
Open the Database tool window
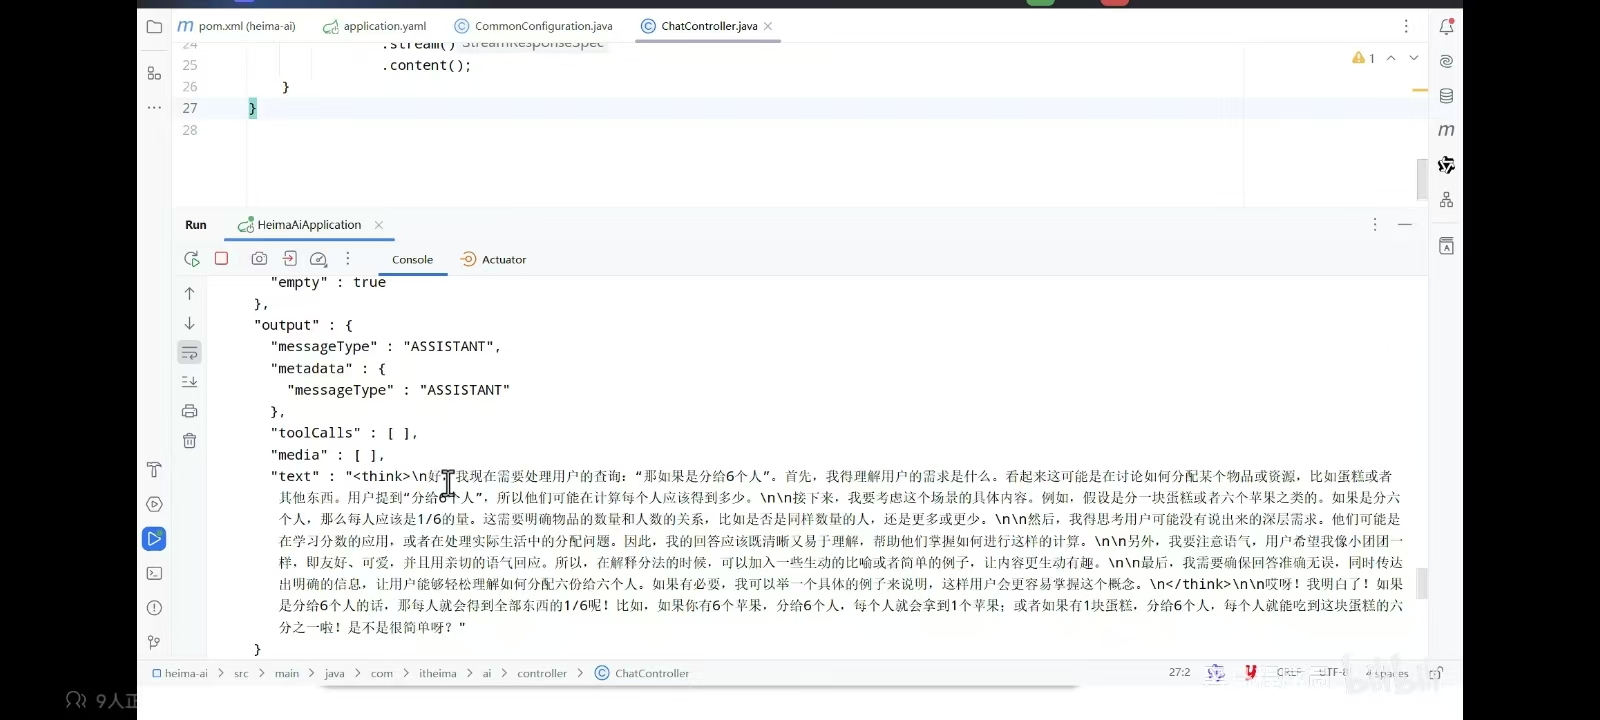[1446, 96]
